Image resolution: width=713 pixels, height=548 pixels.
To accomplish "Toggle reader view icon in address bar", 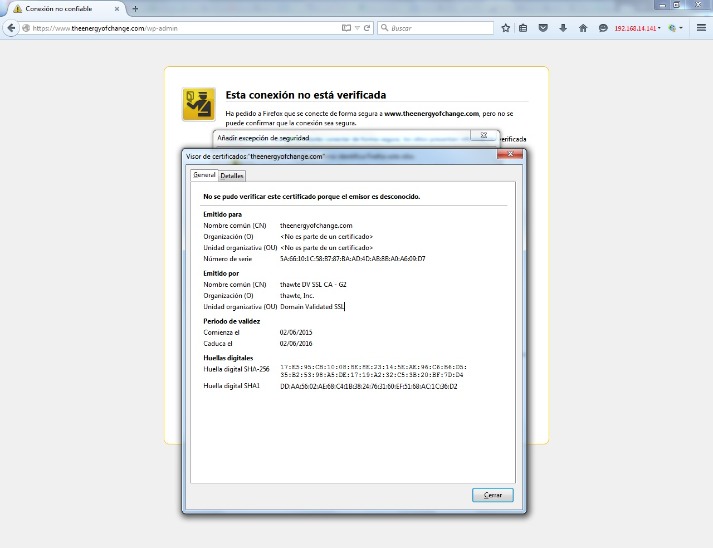I will [346, 28].
